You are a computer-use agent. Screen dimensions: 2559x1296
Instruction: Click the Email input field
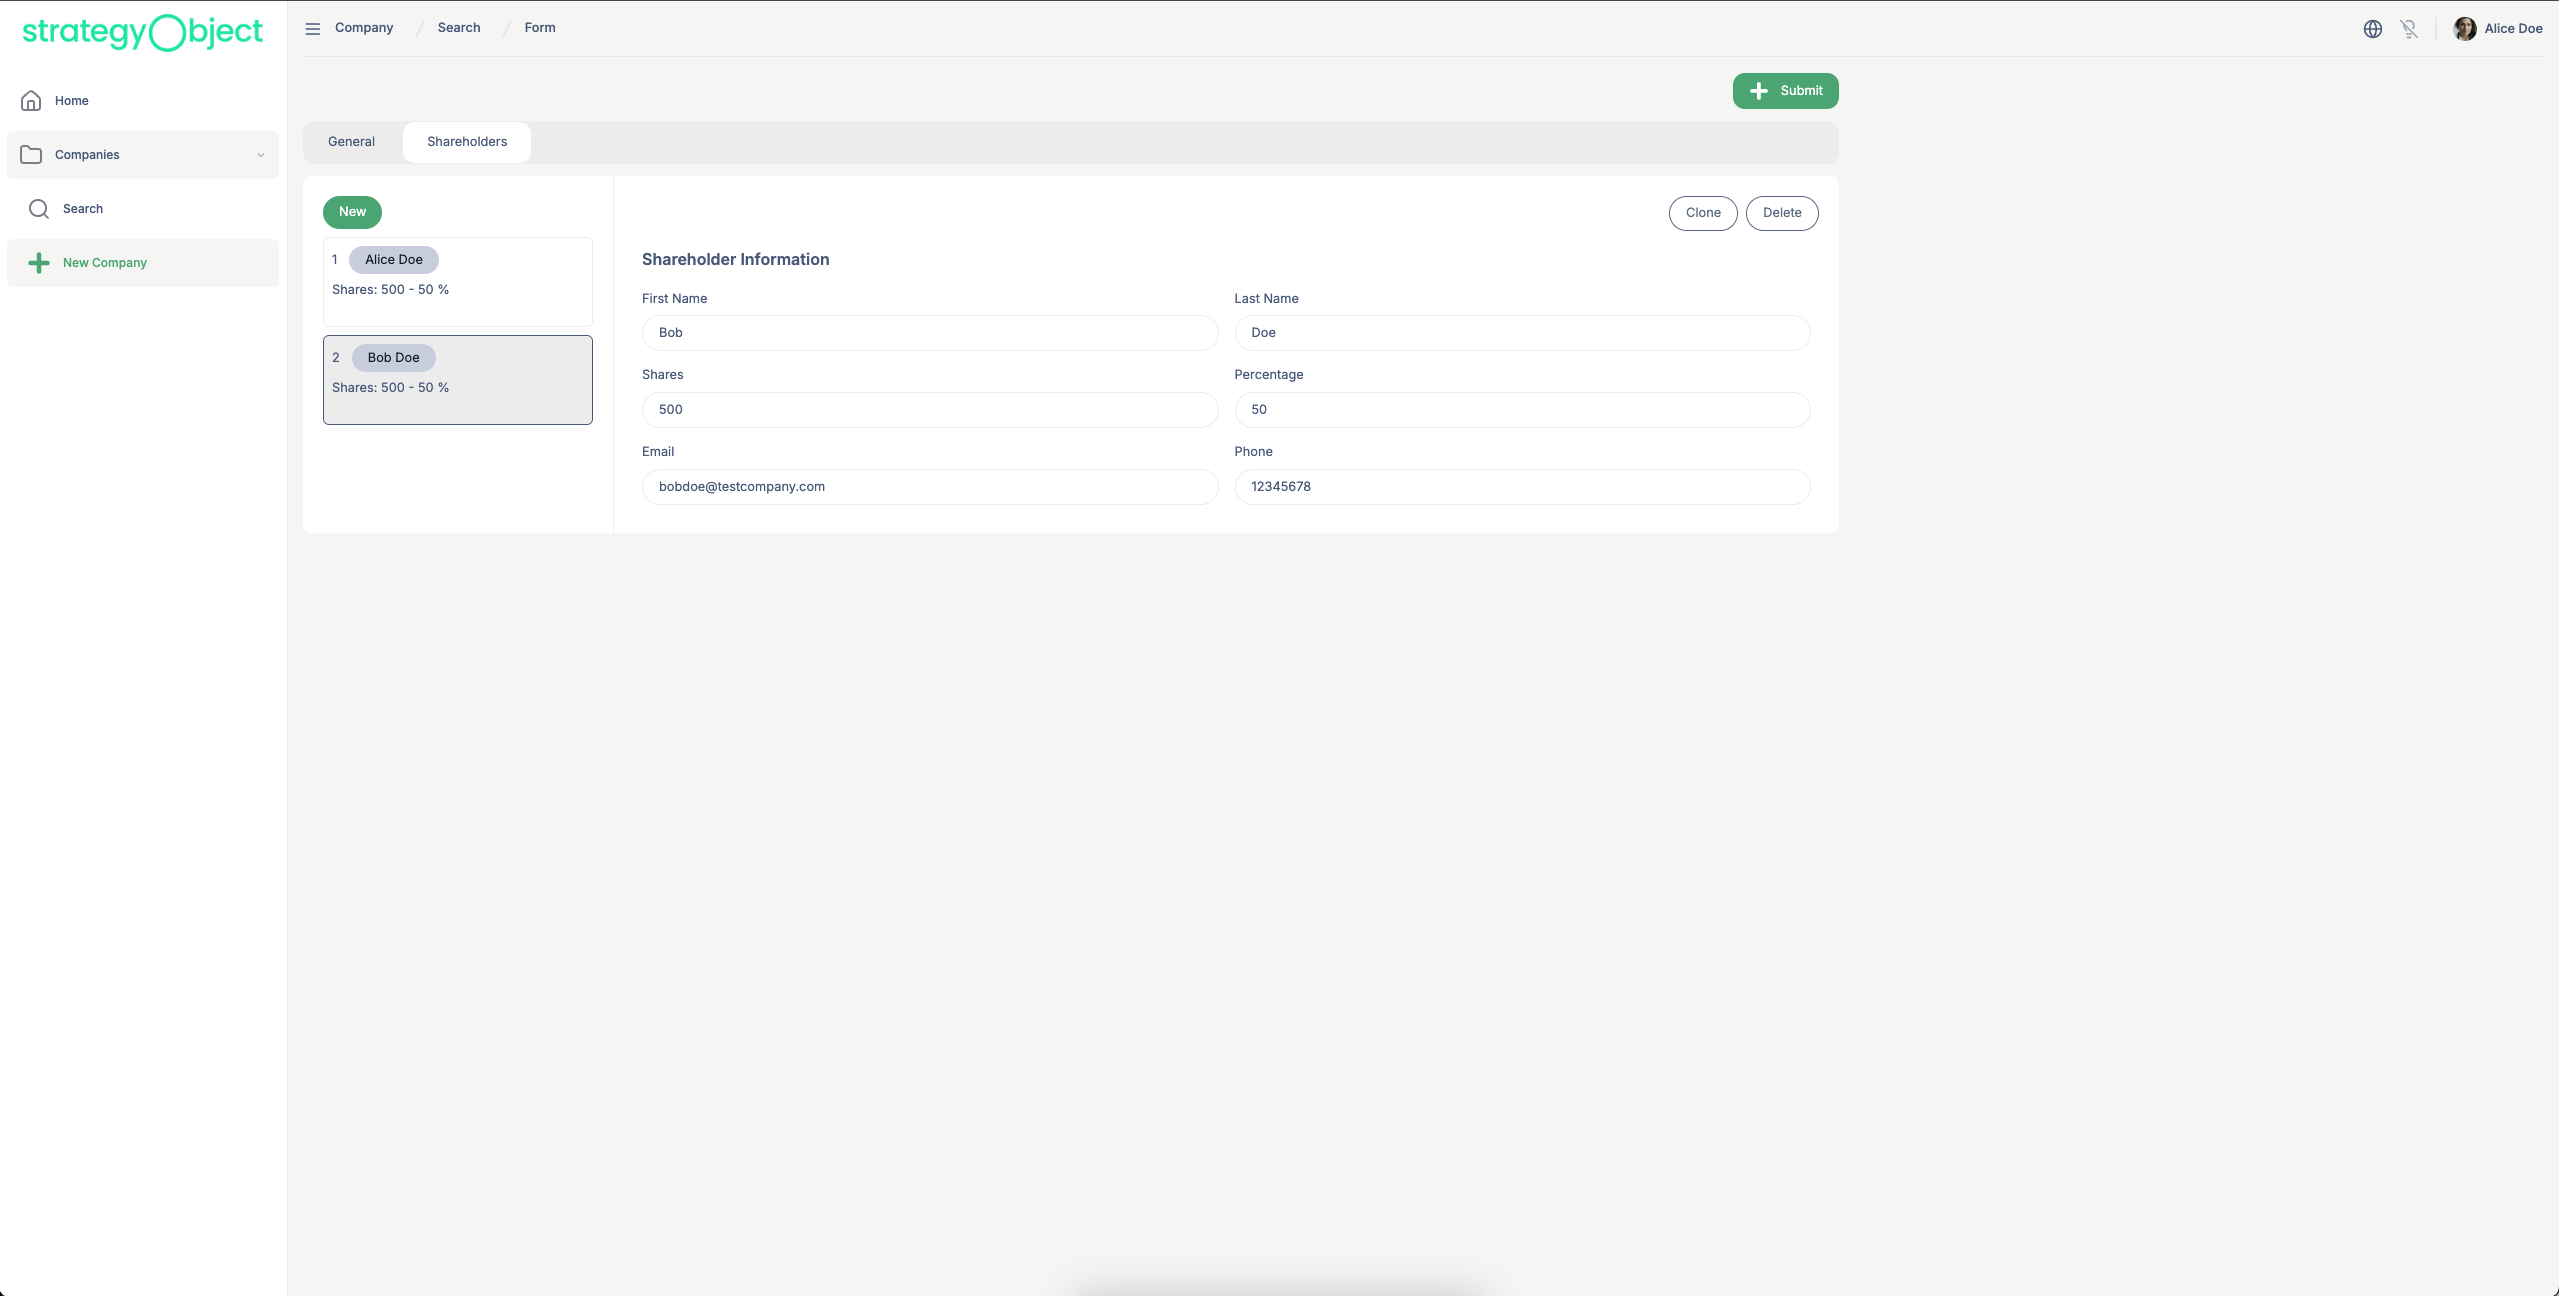pyautogui.click(x=929, y=487)
